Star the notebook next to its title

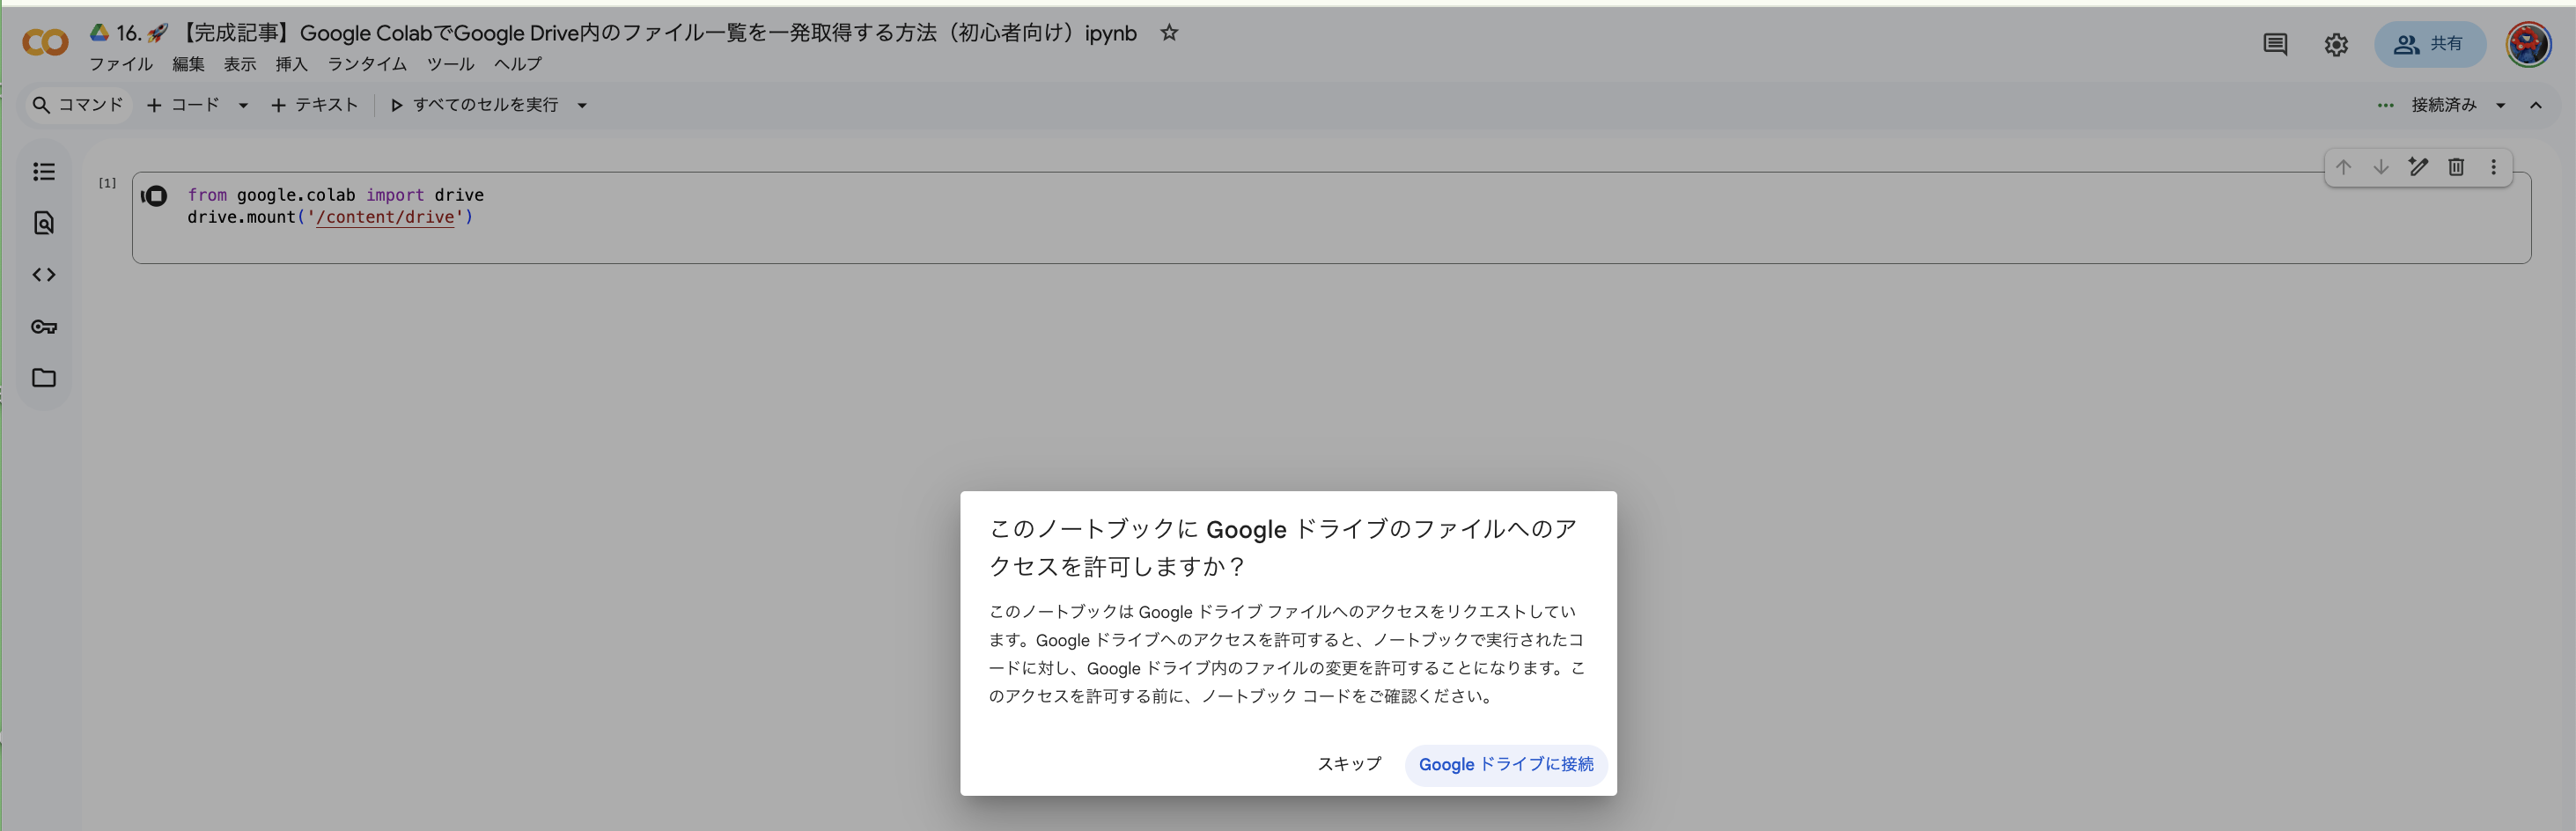1168,33
